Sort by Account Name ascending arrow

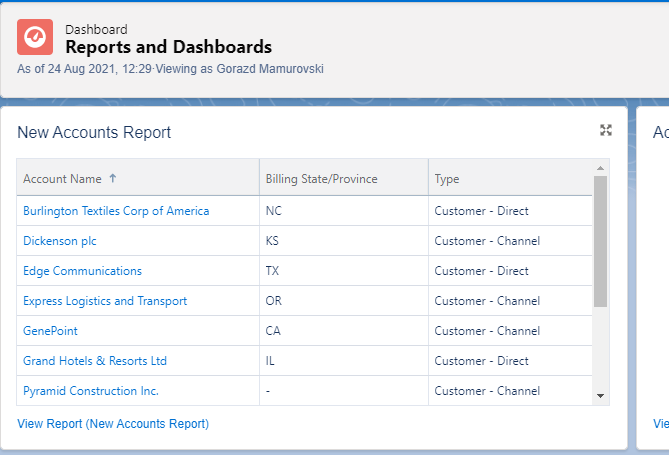(x=113, y=179)
